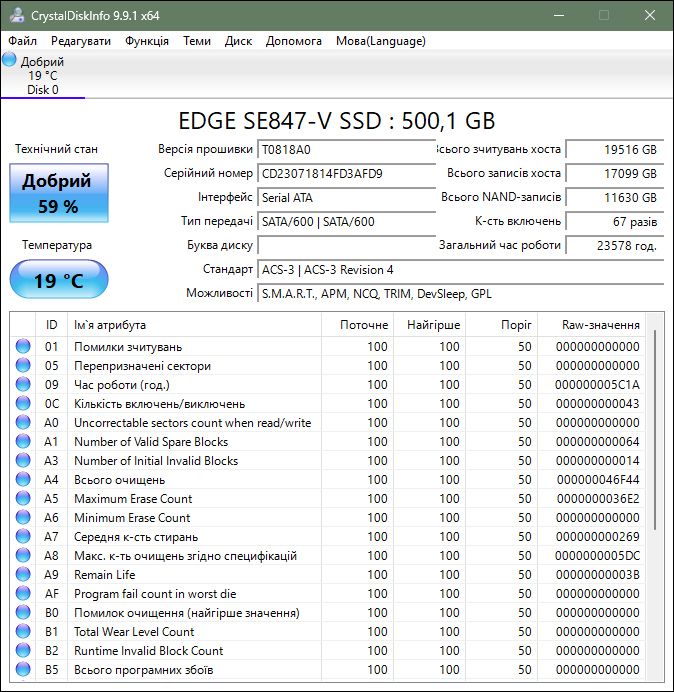The width and height of the screenshot is (674, 692).
Task: Click the SATA/600 transfer mode field
Action: [346, 221]
